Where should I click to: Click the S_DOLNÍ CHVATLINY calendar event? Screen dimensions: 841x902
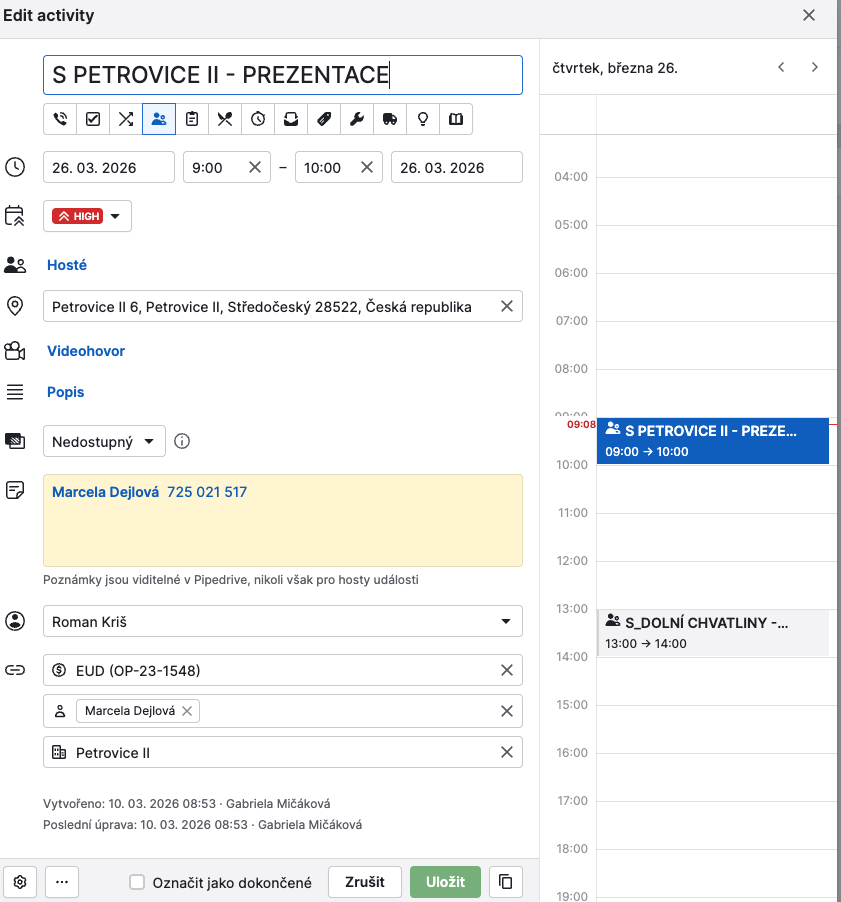coord(712,633)
